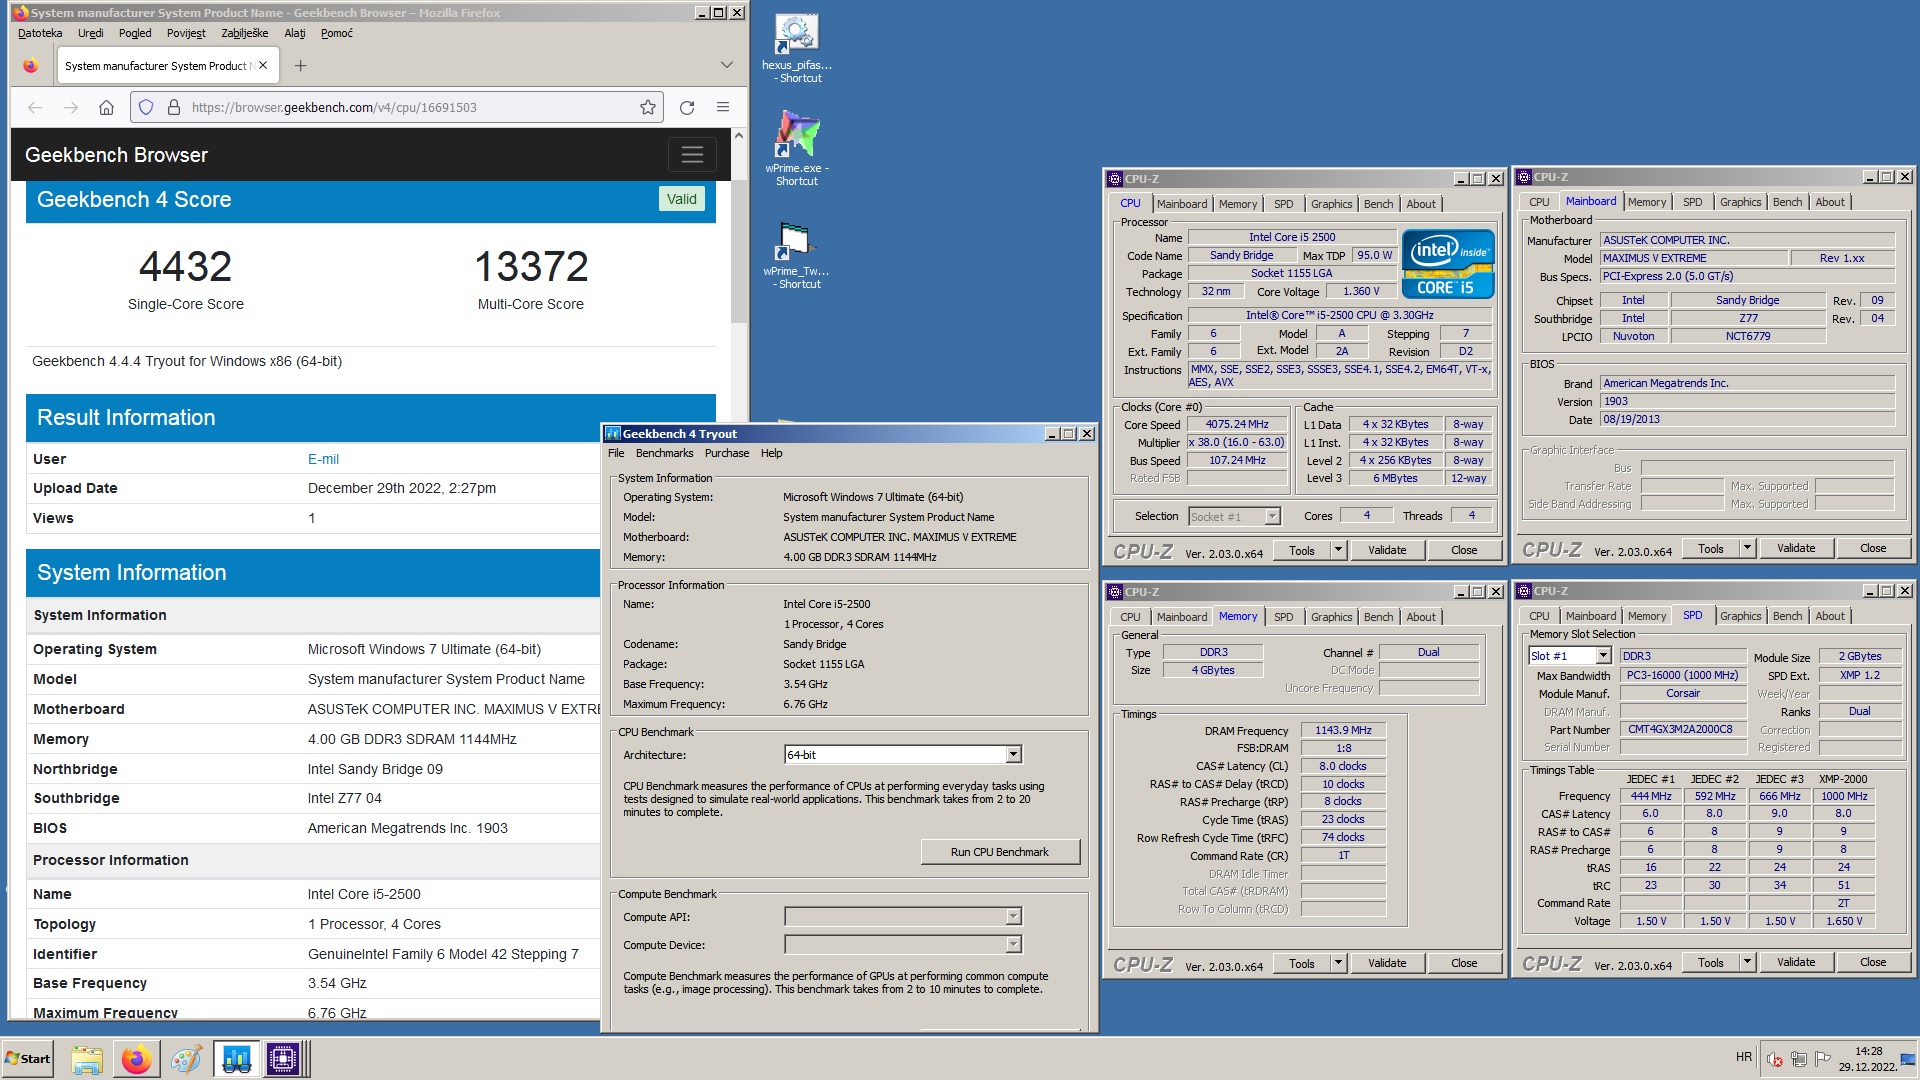Viewport: 1920px width, 1080px height.
Task: Select the CMT4GX3M2A2000C8 part number field
Action: tap(1683, 729)
